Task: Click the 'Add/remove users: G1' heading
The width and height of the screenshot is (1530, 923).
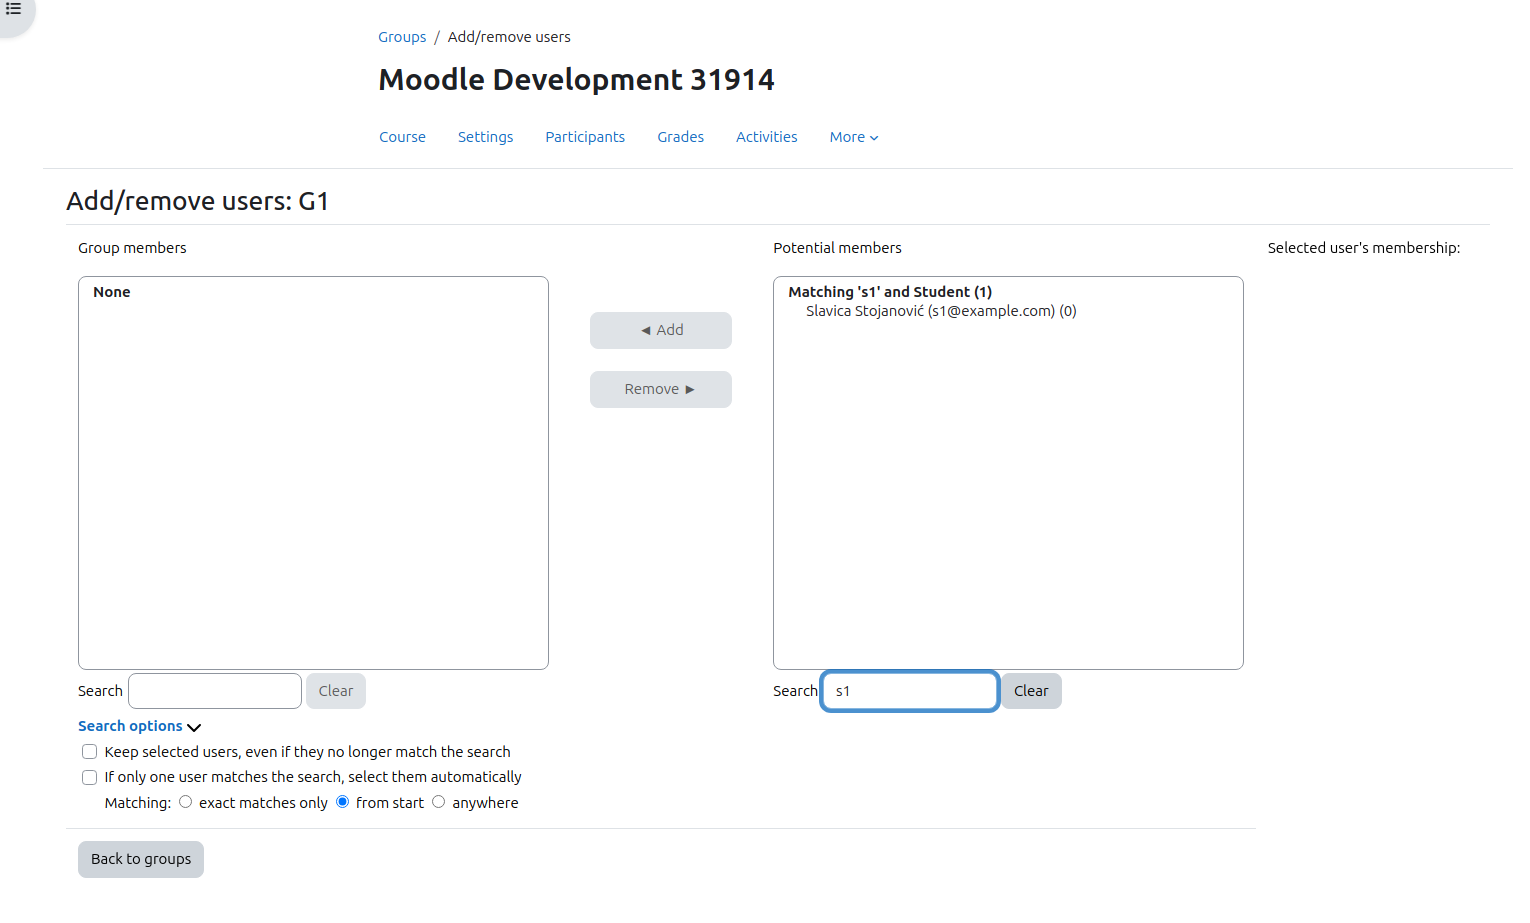Action: pos(198,201)
